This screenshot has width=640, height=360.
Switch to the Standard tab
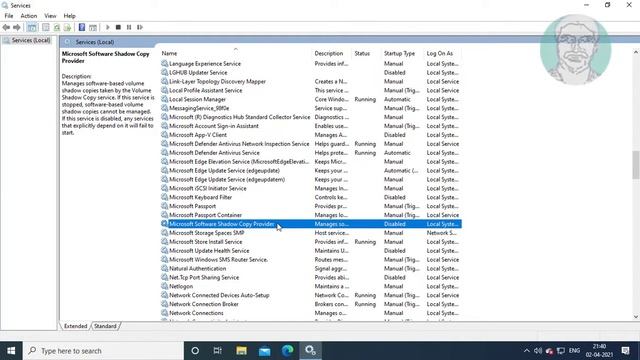tap(105, 326)
